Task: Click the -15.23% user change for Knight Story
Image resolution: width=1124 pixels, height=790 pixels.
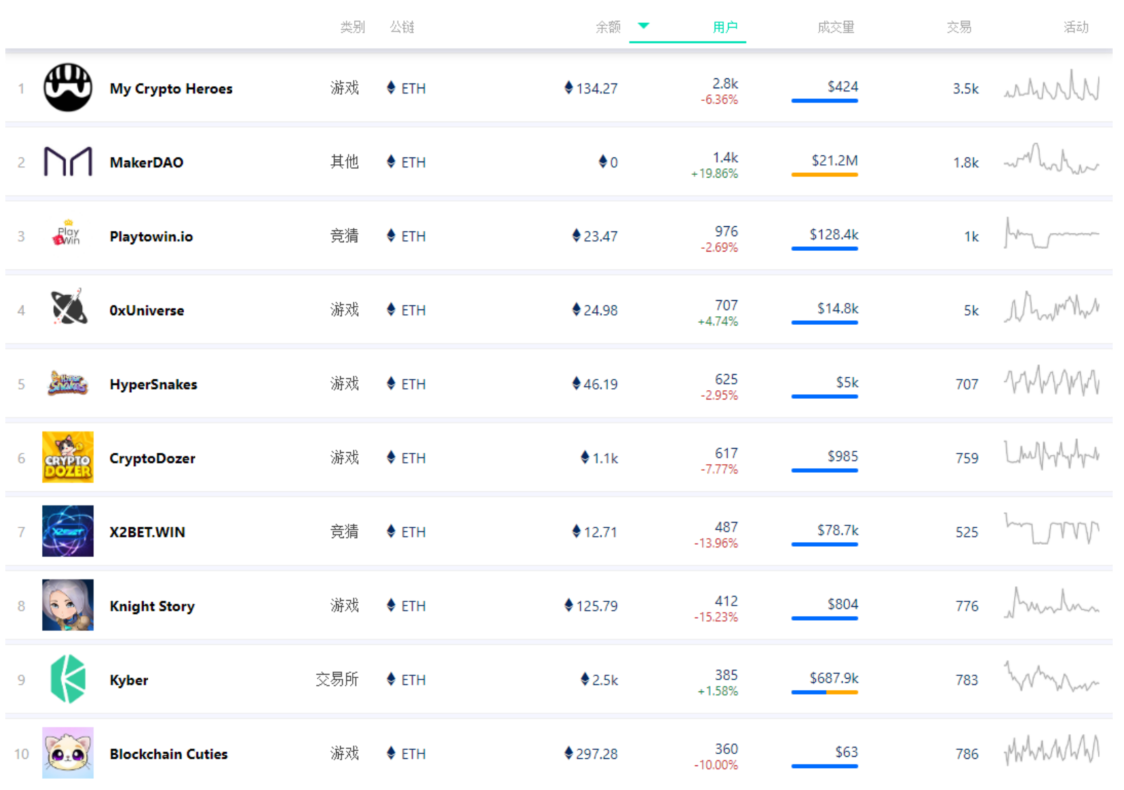Action: click(715, 617)
